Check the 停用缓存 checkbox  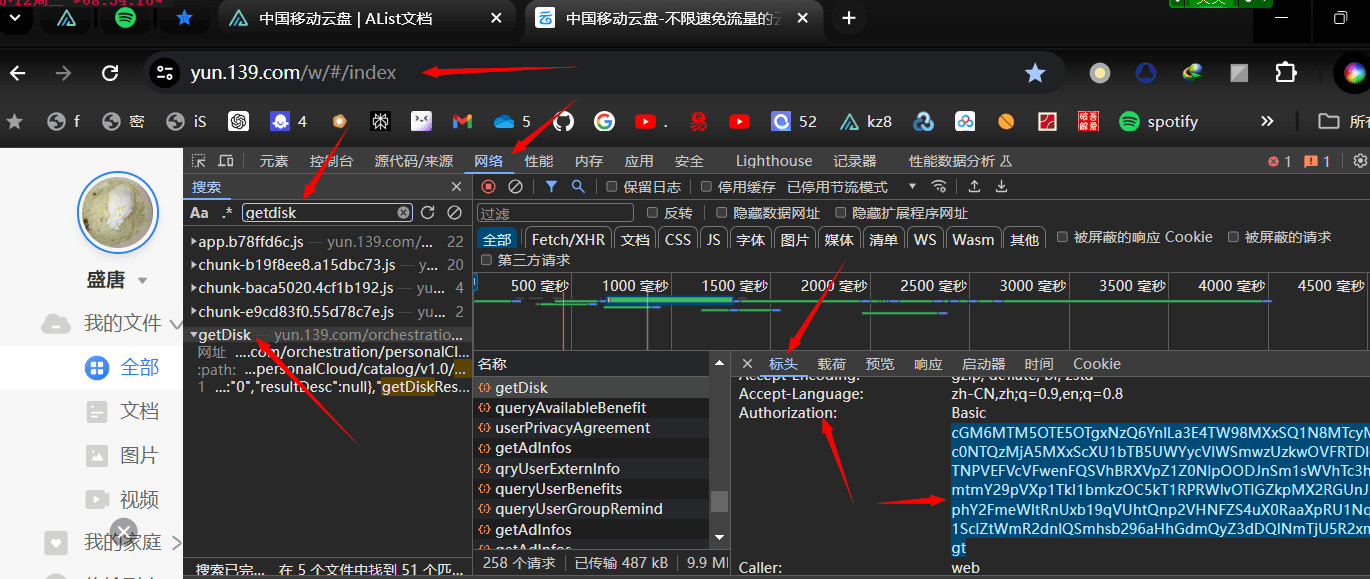pyautogui.click(x=706, y=187)
